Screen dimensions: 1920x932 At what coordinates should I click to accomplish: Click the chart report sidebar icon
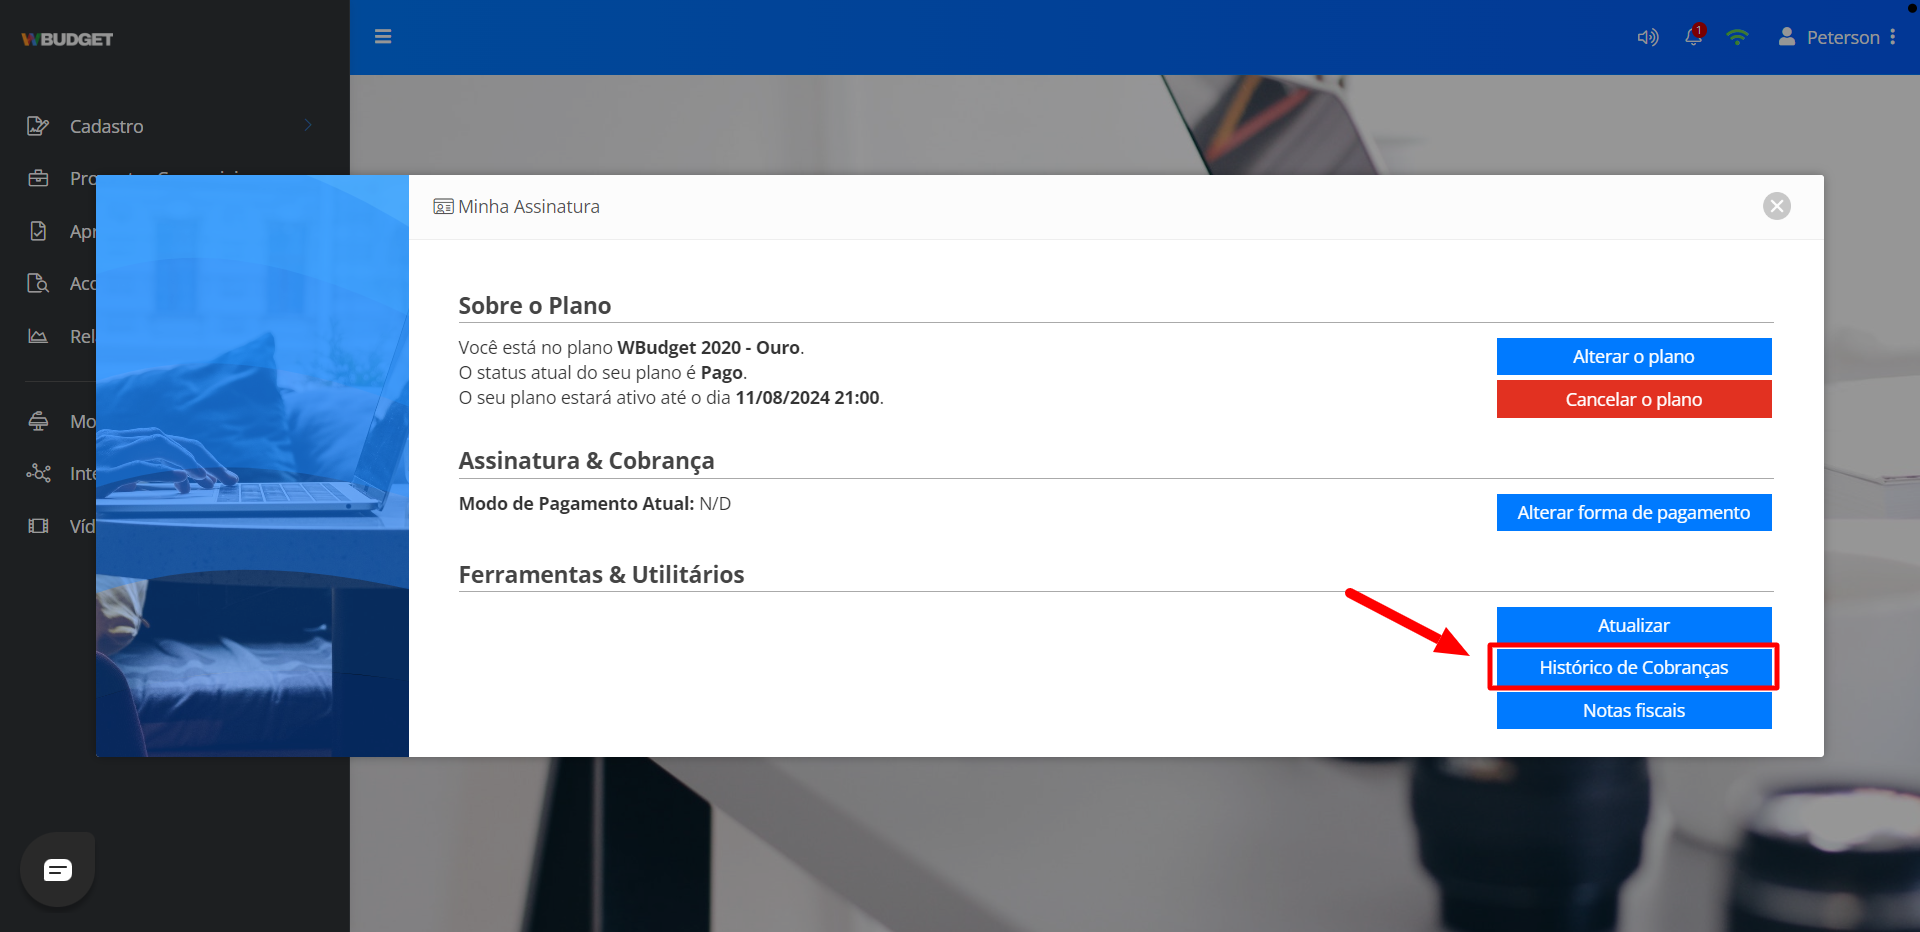(38, 336)
